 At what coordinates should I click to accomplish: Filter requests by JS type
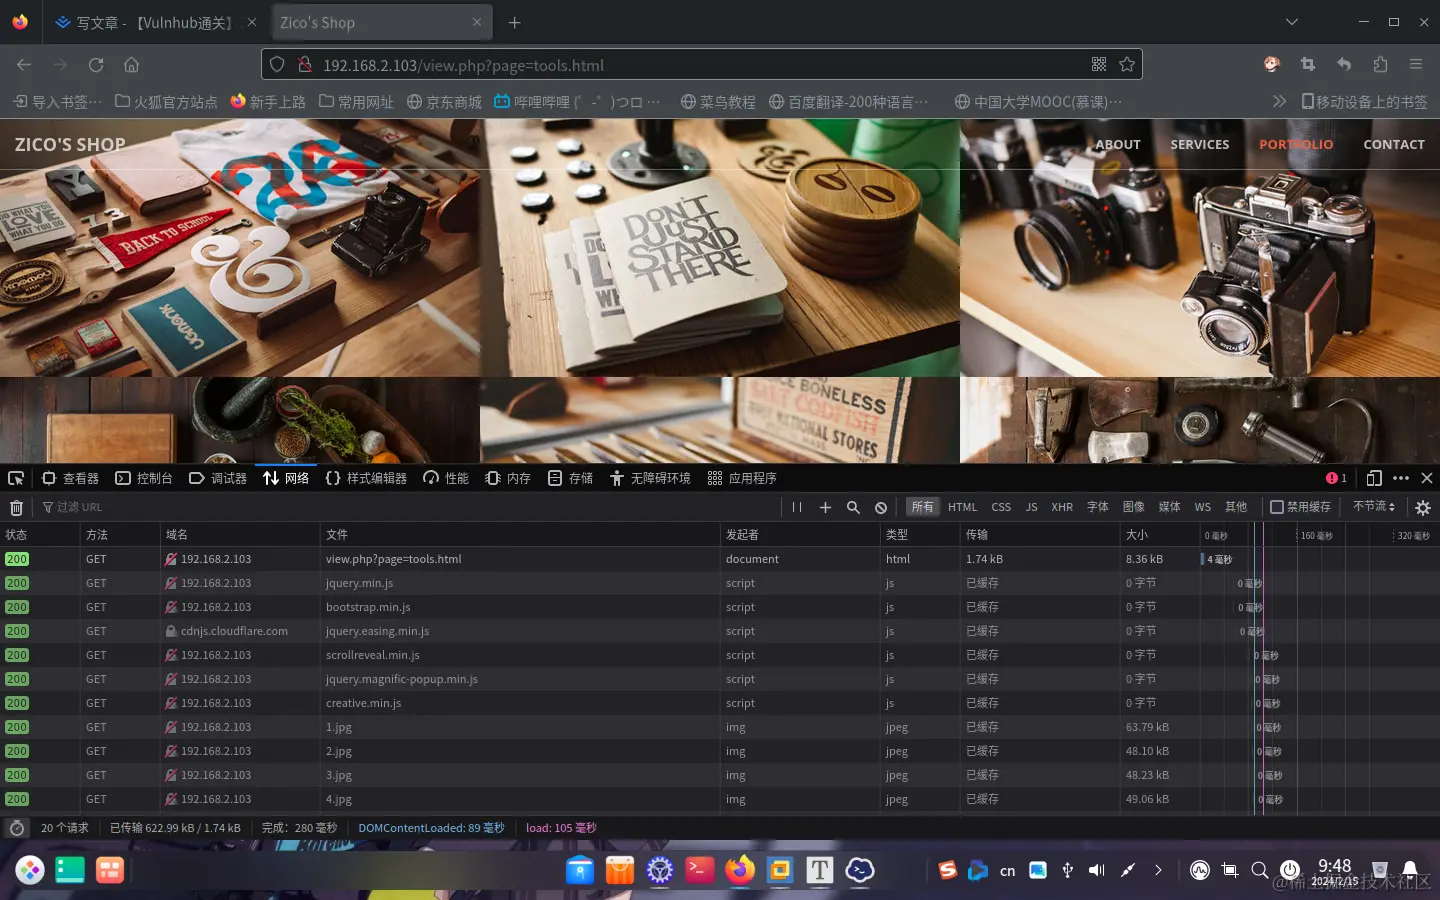[1031, 507]
